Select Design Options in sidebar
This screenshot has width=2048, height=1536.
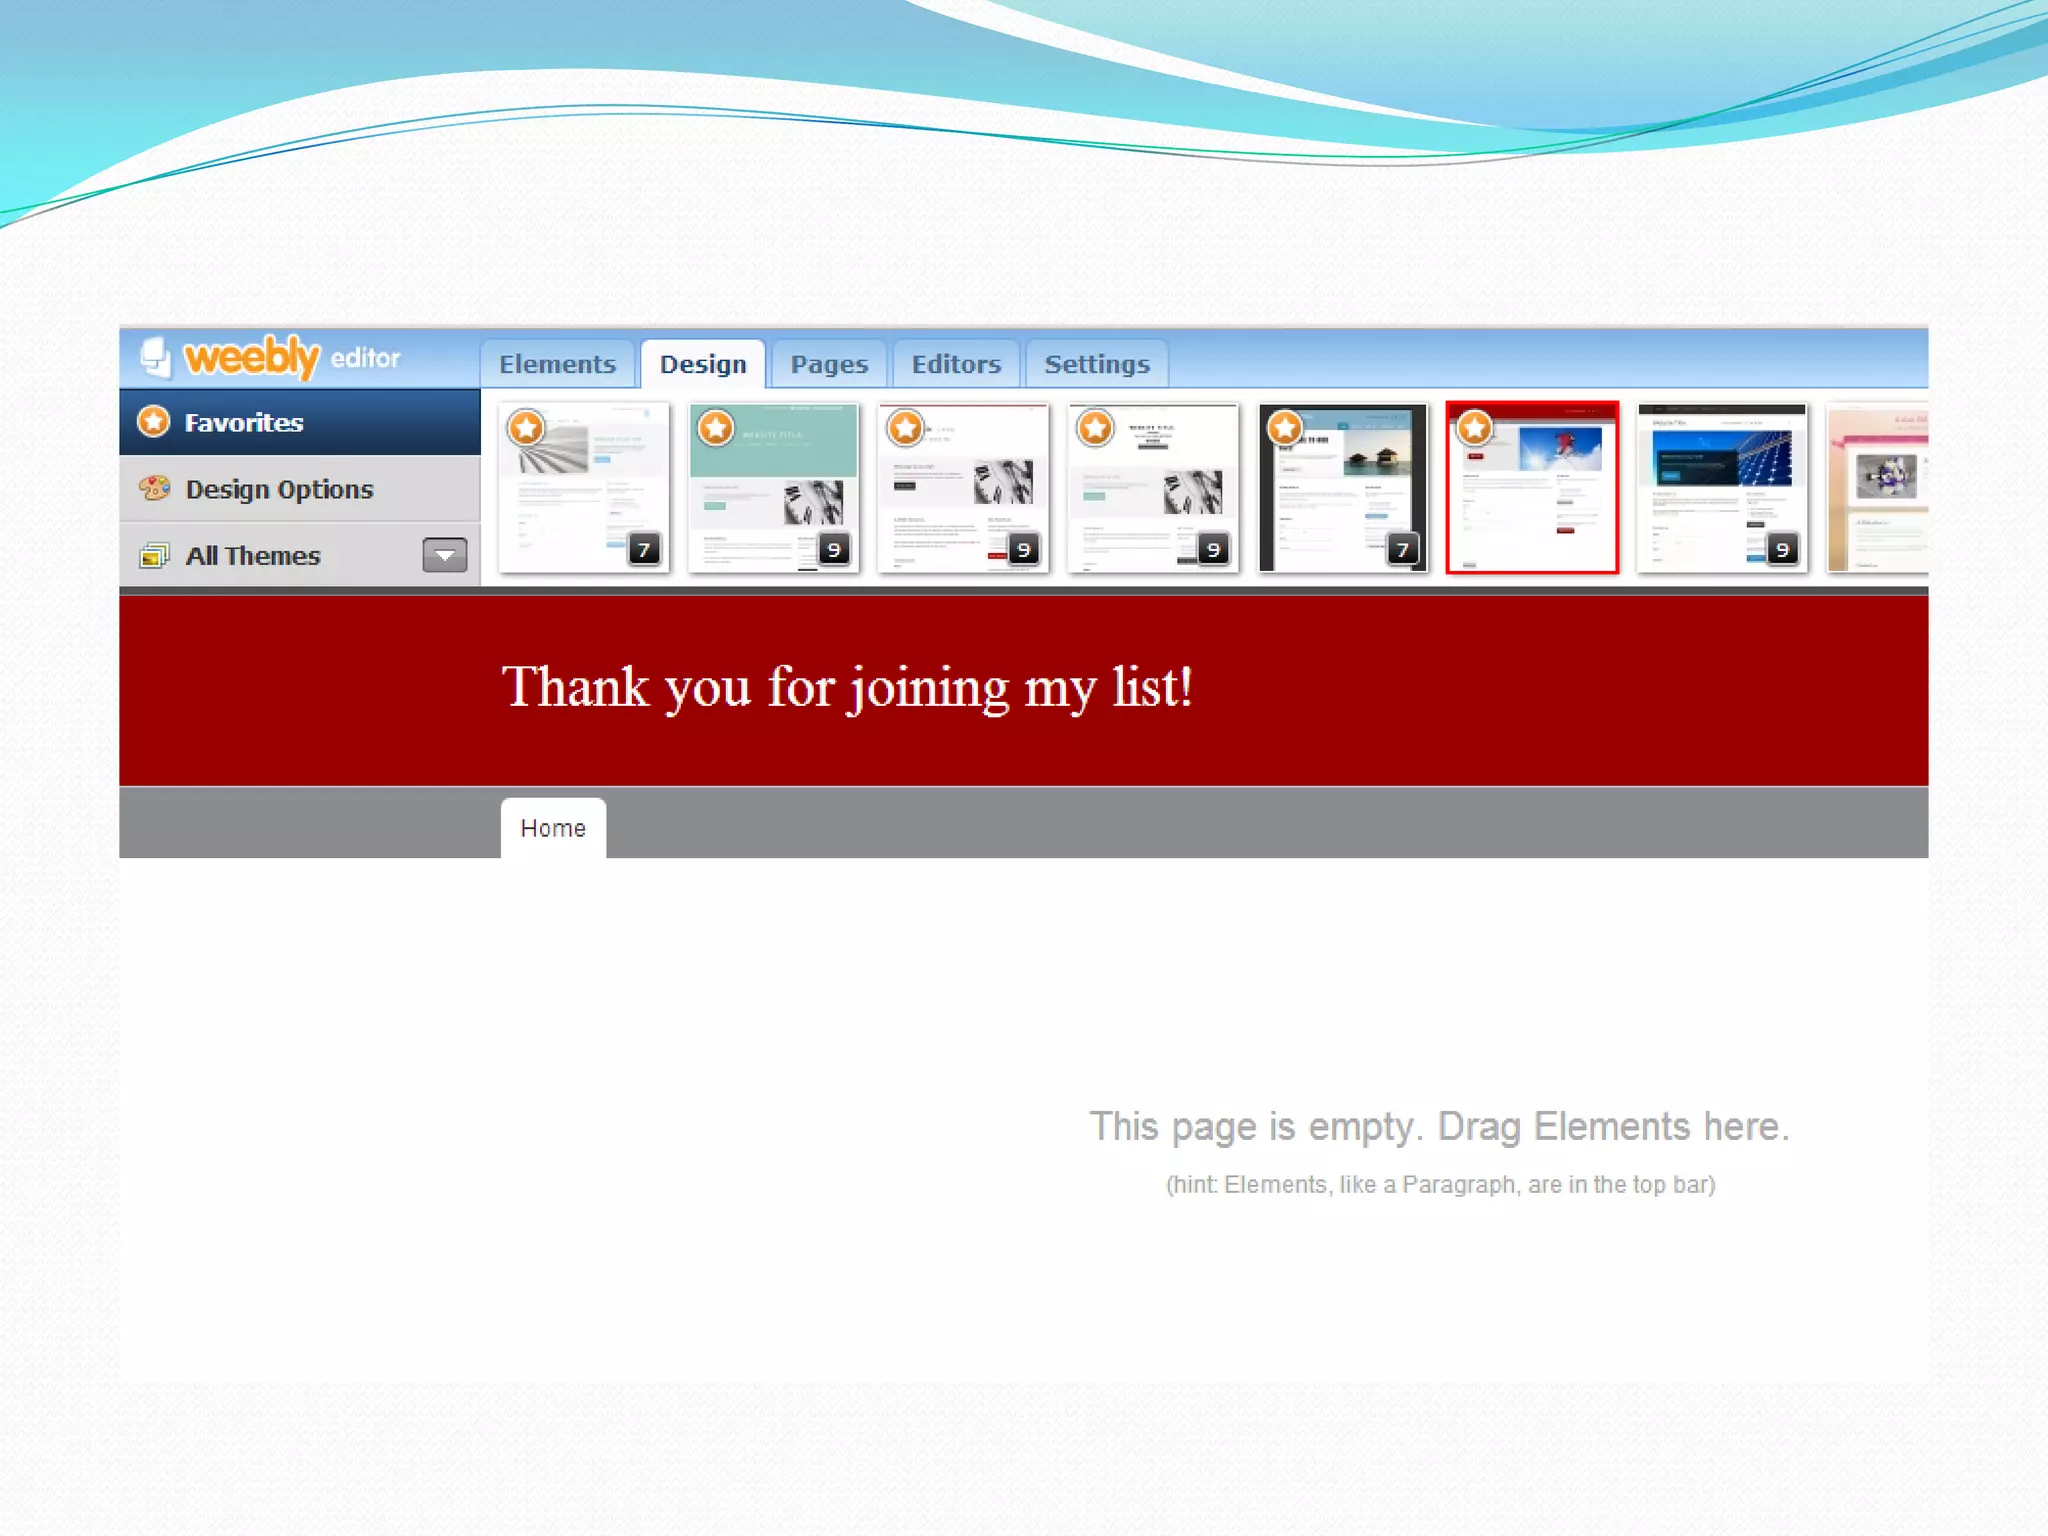pos(279,489)
